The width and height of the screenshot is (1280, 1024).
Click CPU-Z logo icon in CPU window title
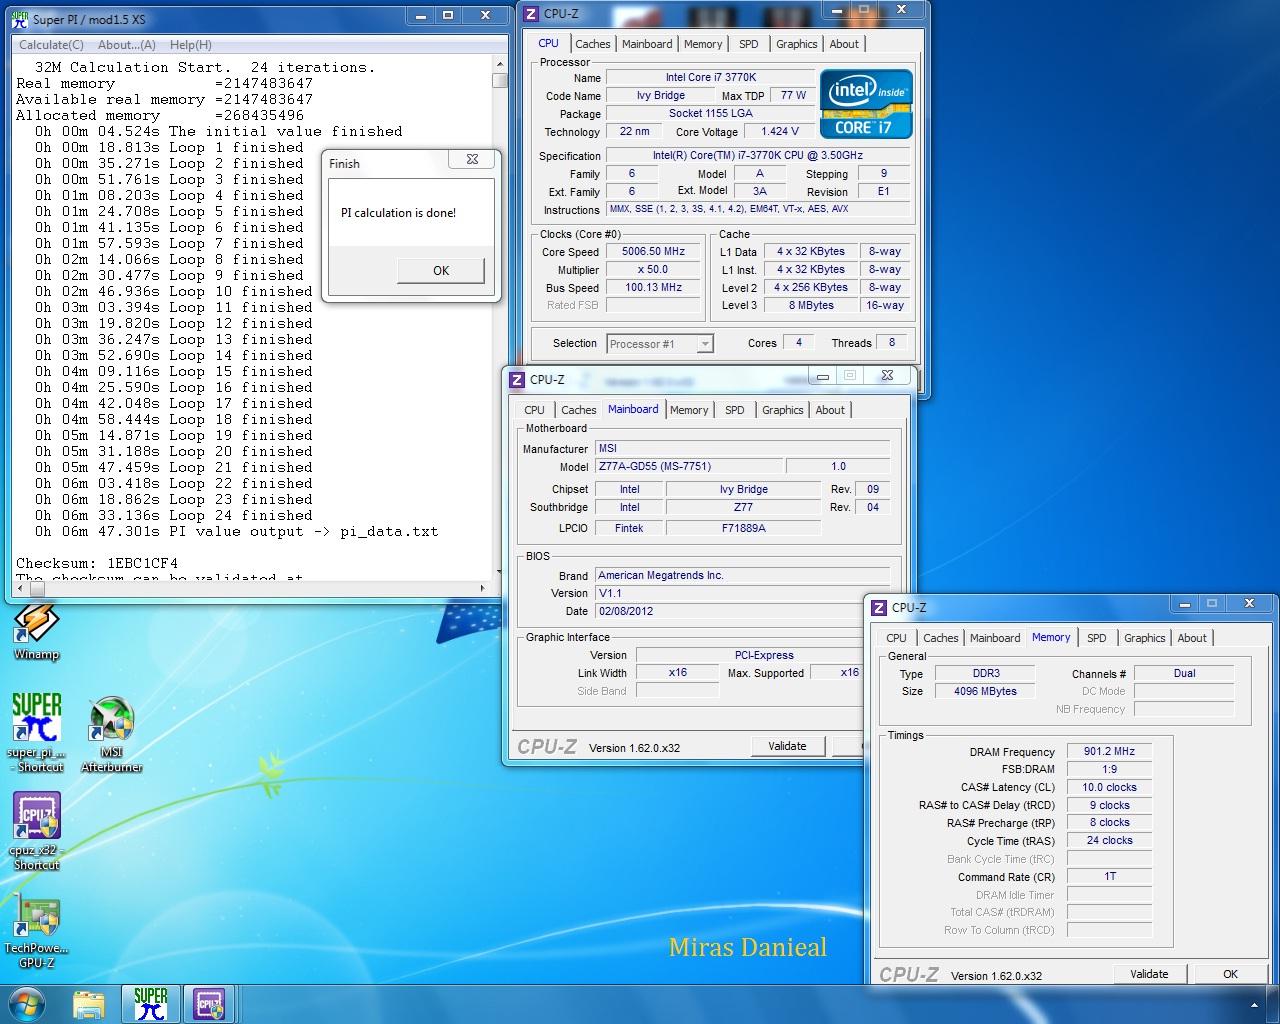tap(532, 14)
